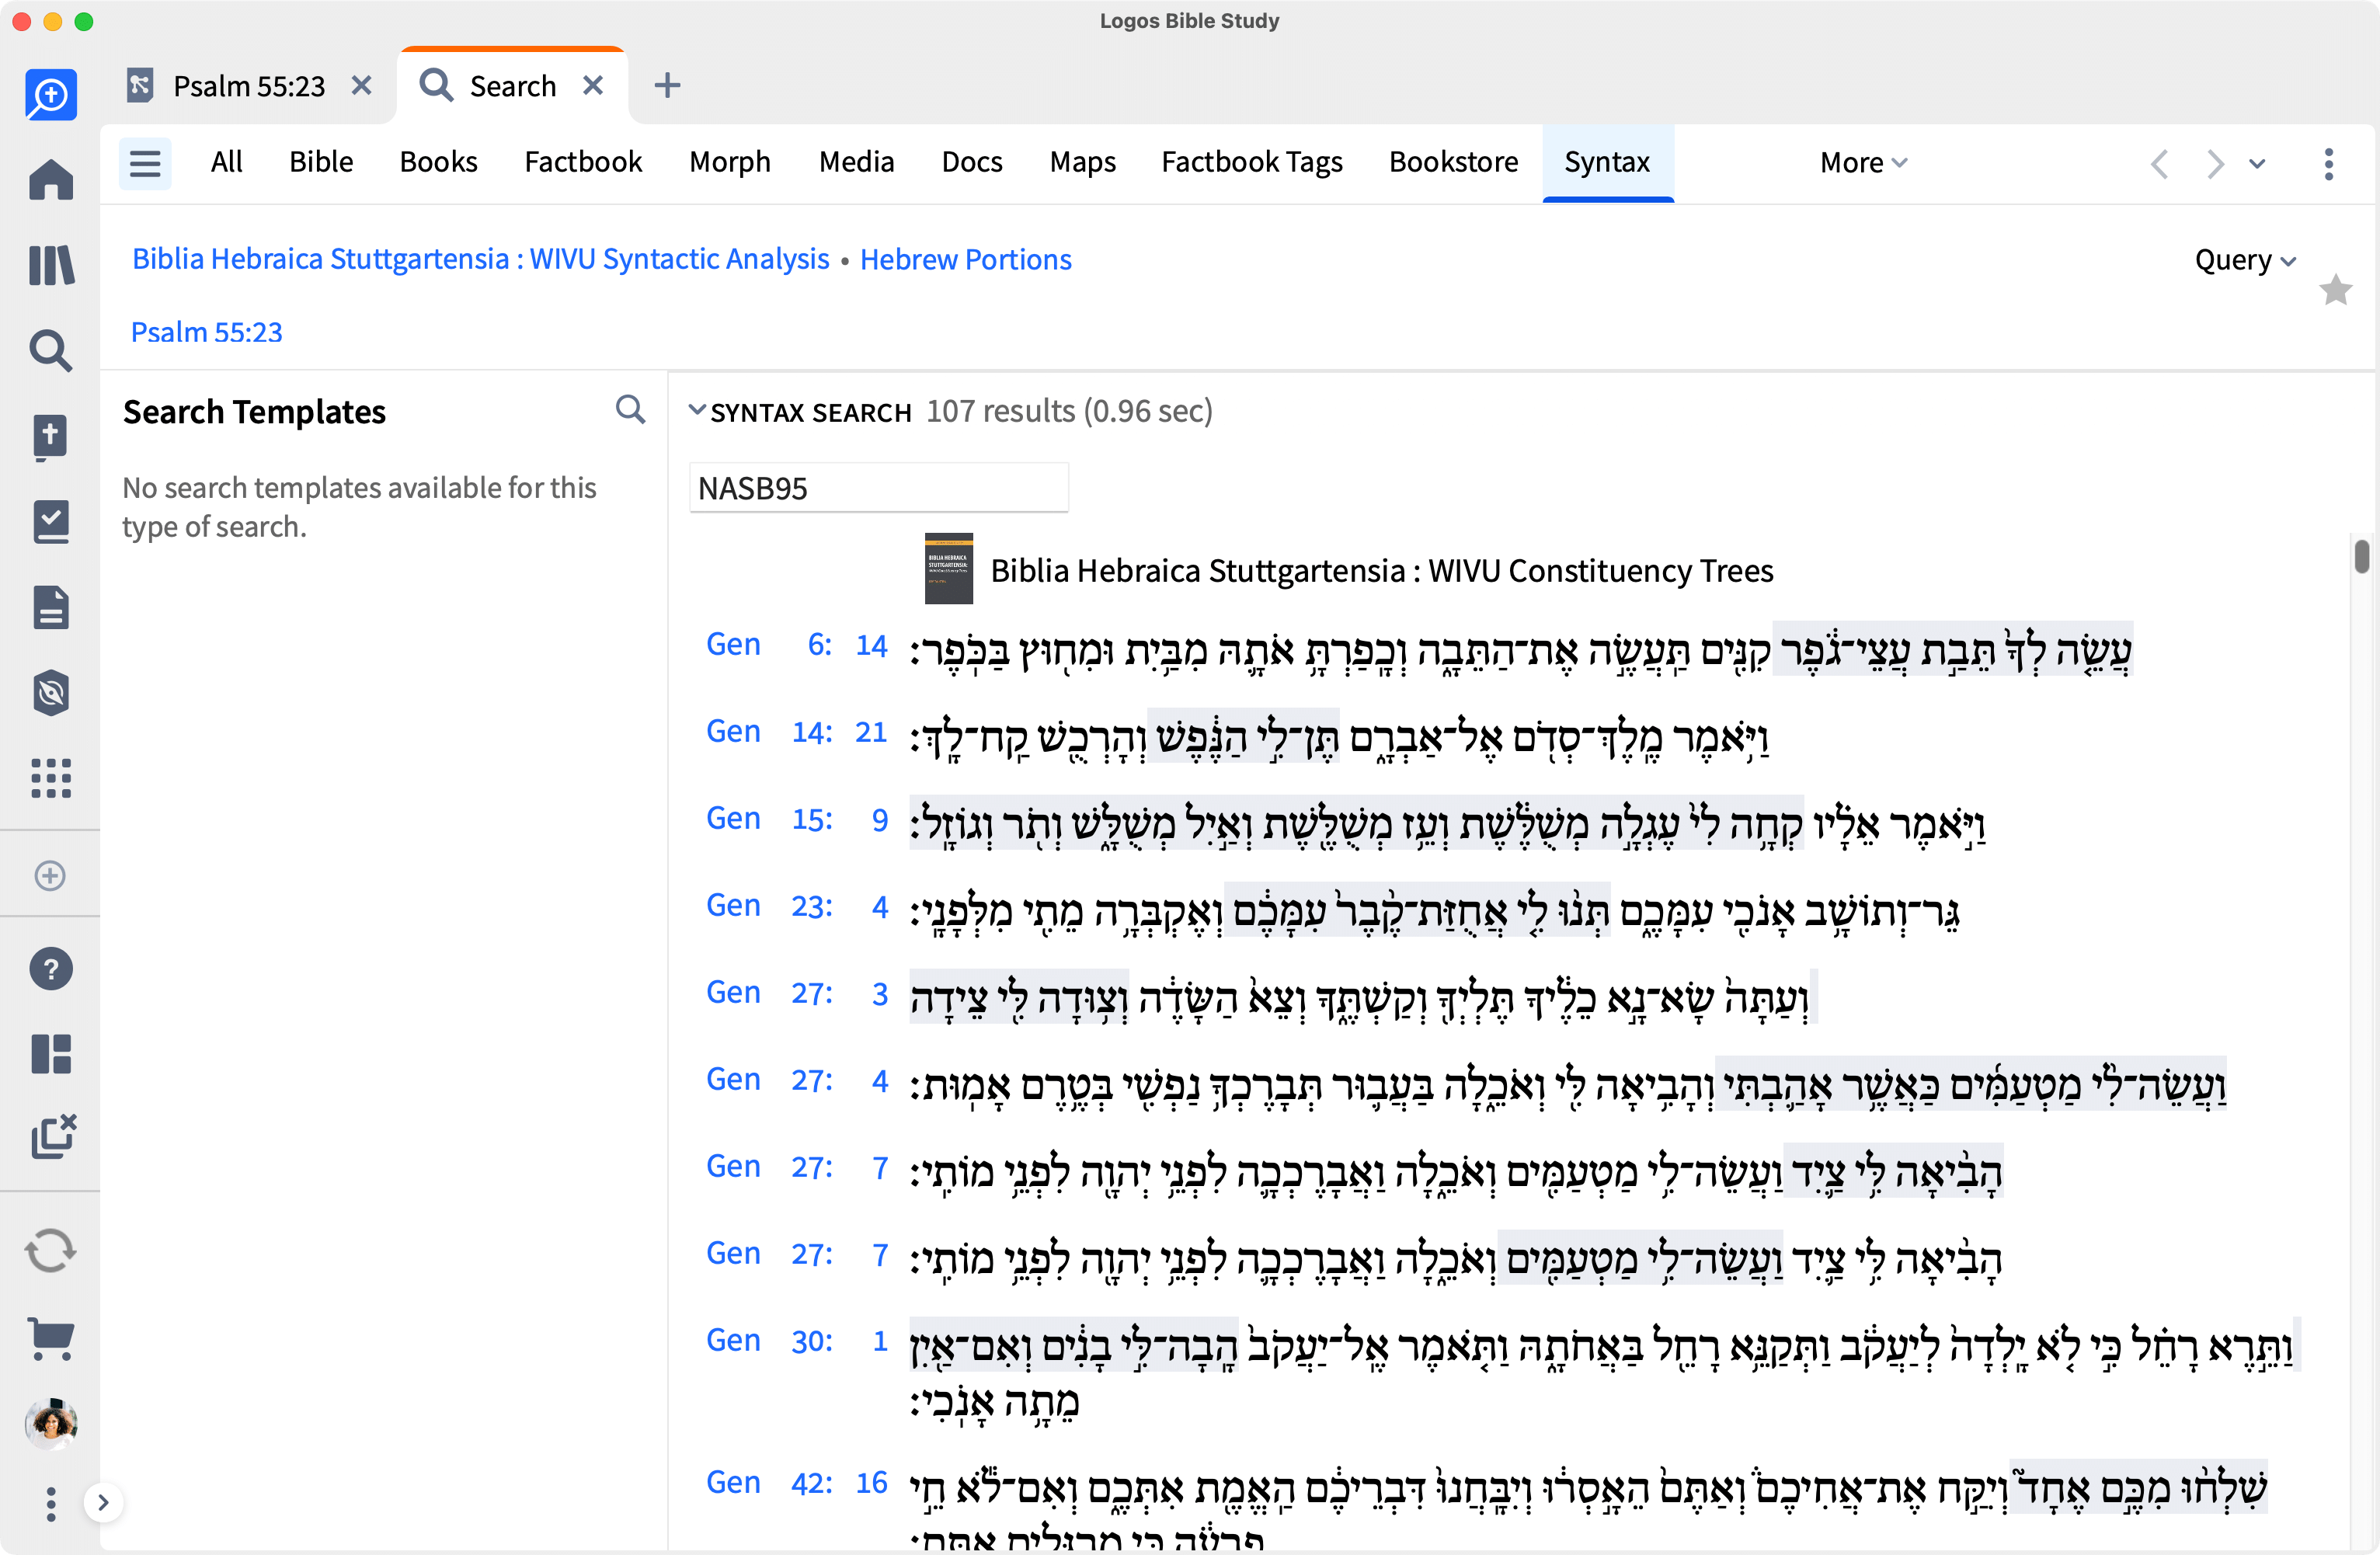This screenshot has height=1555, width=2380.
Task: Navigate forward with right arrow
Action: point(2216,163)
